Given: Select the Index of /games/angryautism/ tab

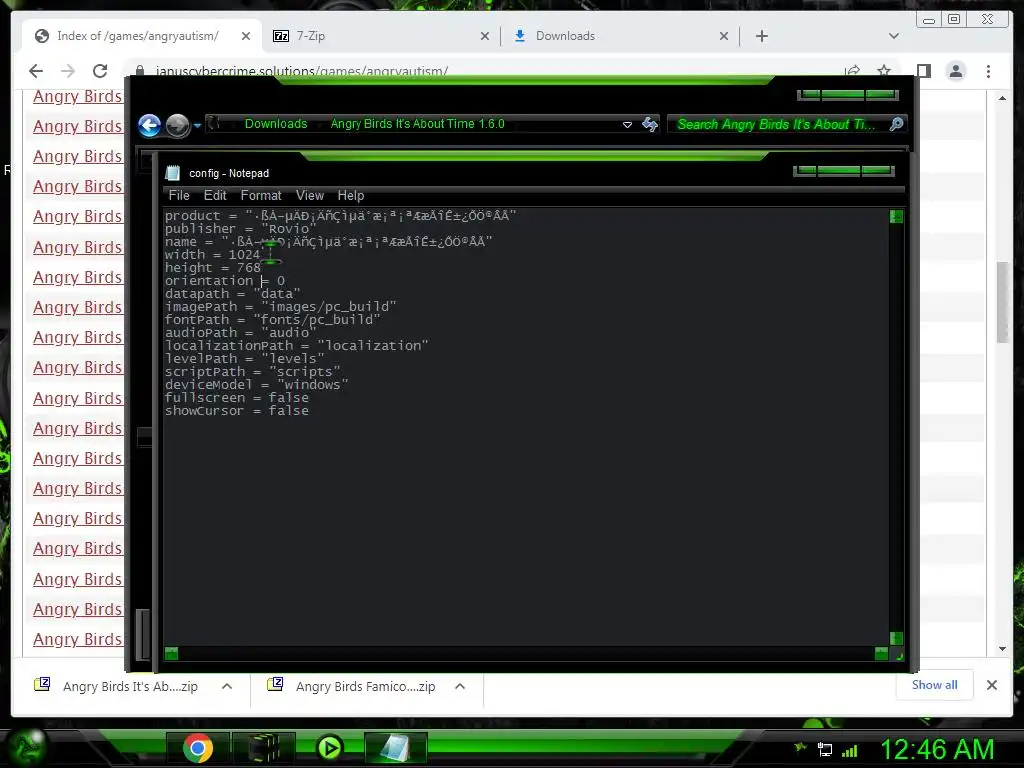Looking at the screenshot, I should pyautogui.click(x=142, y=36).
